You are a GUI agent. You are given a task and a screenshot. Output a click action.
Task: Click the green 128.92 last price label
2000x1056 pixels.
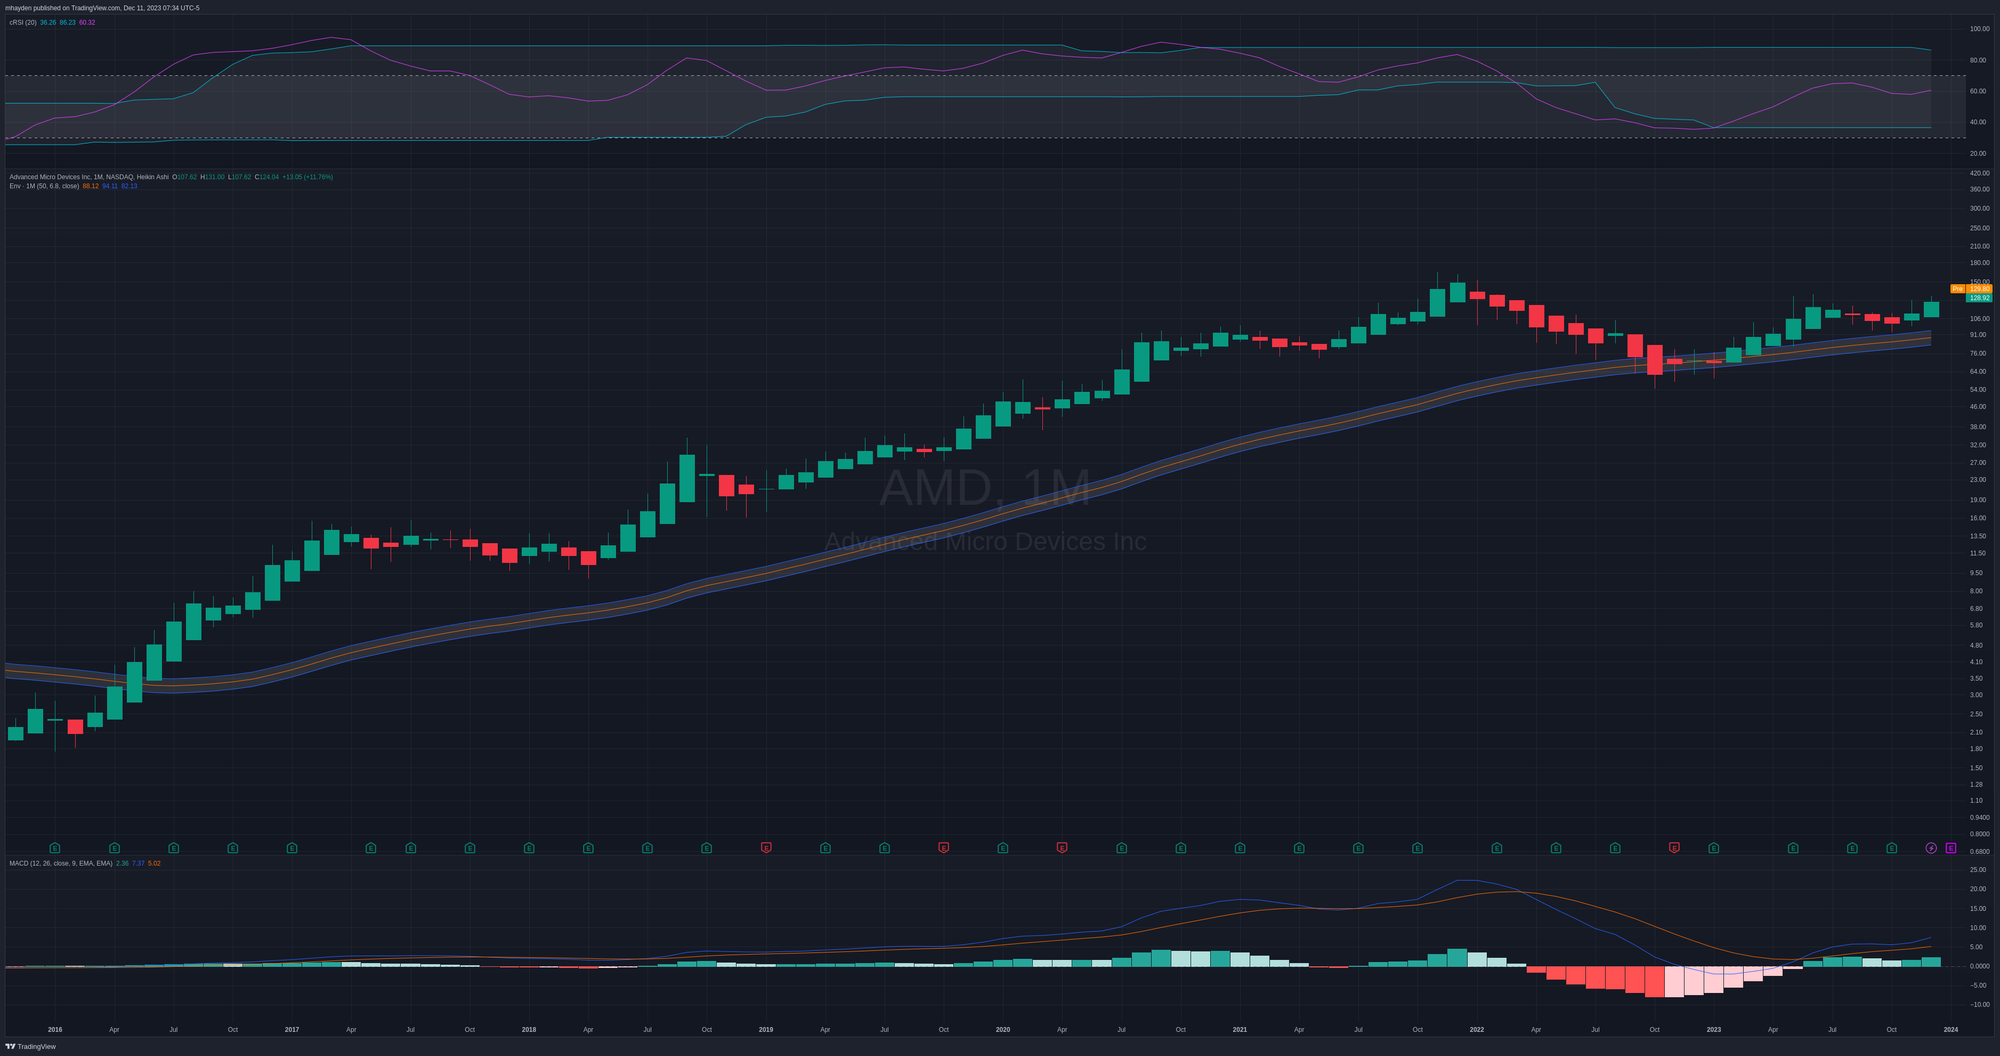1980,298
